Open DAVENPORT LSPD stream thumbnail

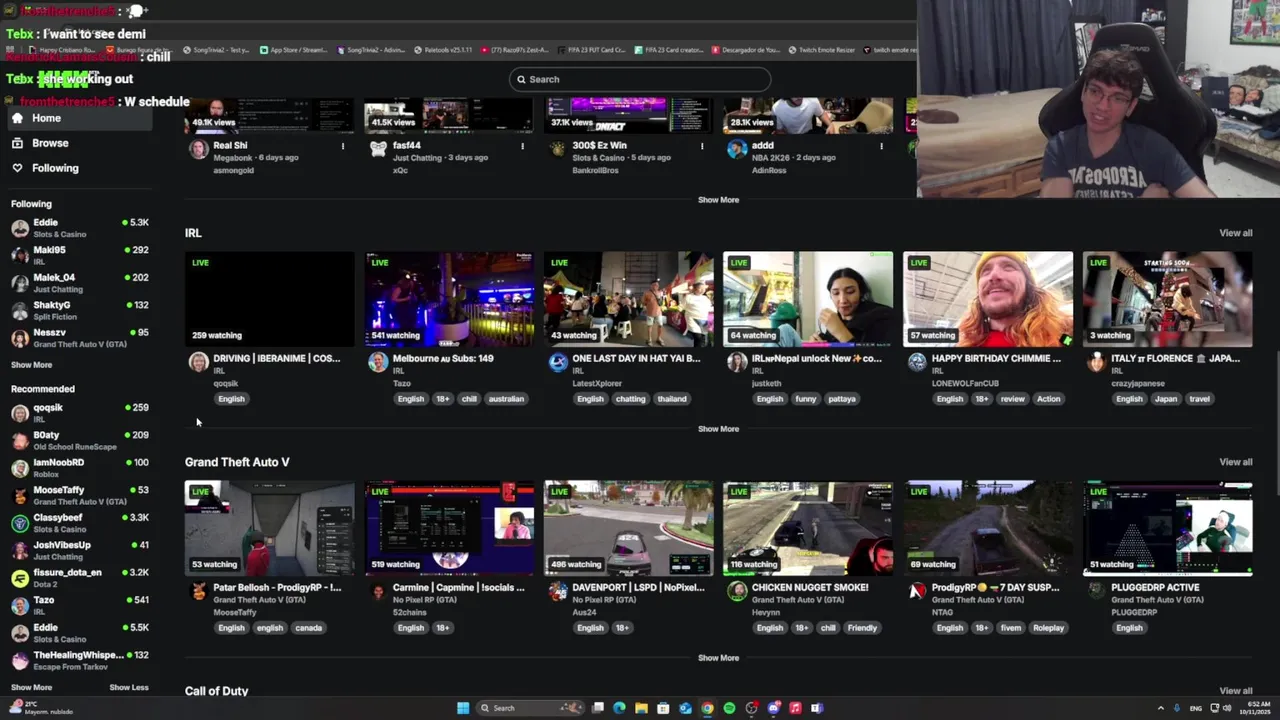(x=629, y=528)
